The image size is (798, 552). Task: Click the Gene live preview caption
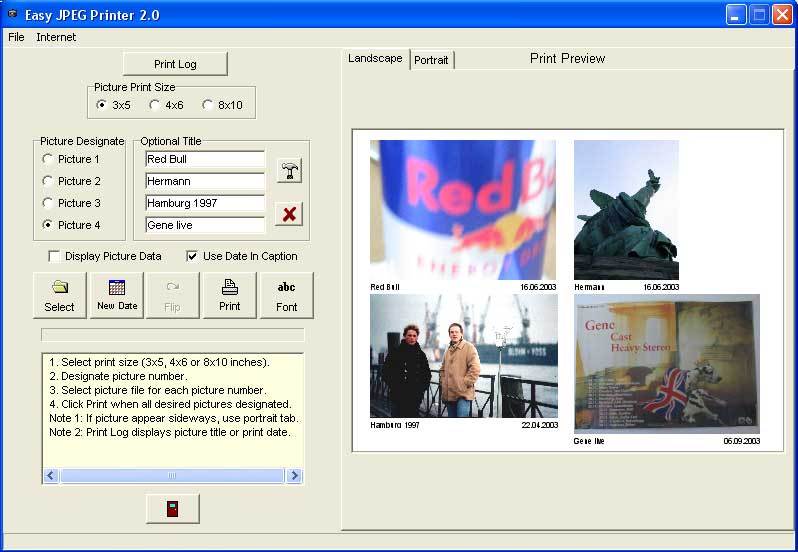click(589, 441)
